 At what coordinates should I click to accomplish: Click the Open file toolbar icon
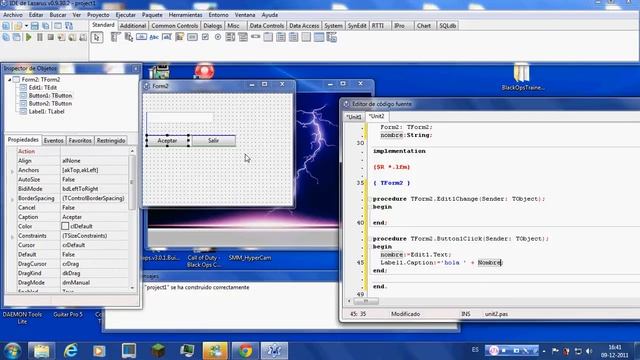tap(18, 26)
